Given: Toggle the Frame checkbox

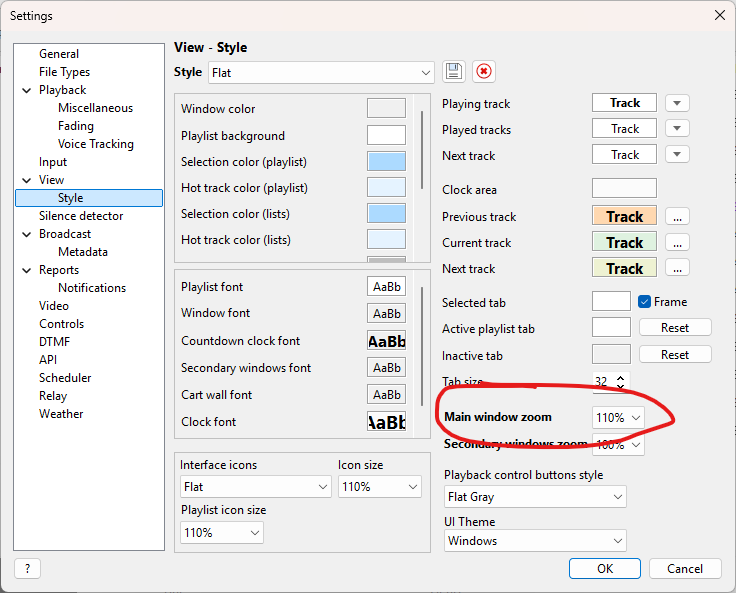Looking at the screenshot, I should pos(645,301).
